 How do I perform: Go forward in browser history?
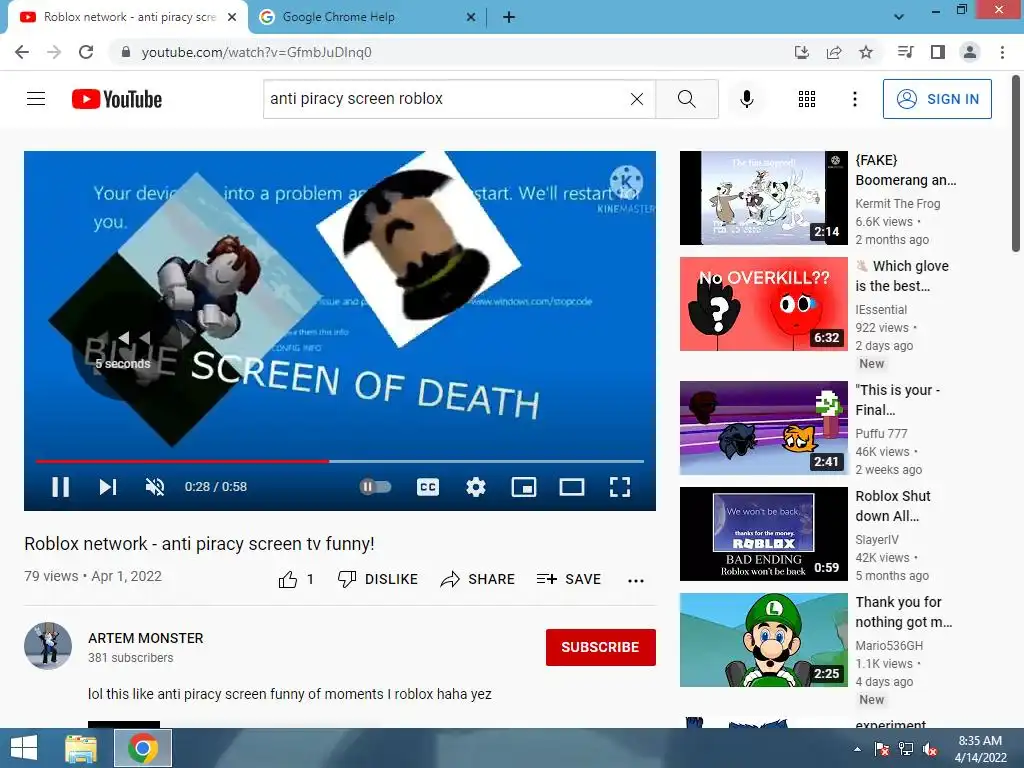click(x=54, y=52)
